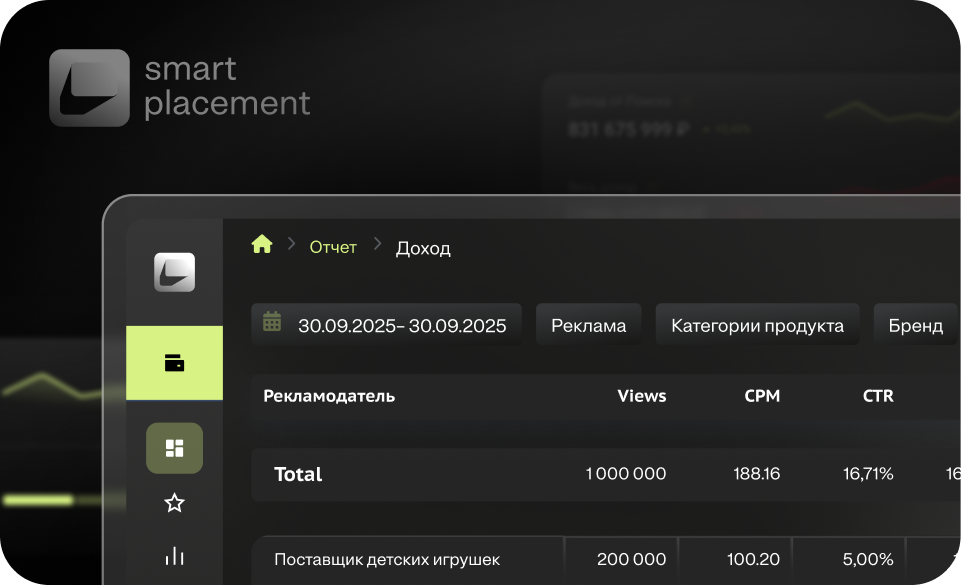This screenshot has height=585, width=961.
Task: Select Отчет in the breadcrumb navigation
Action: (x=333, y=246)
